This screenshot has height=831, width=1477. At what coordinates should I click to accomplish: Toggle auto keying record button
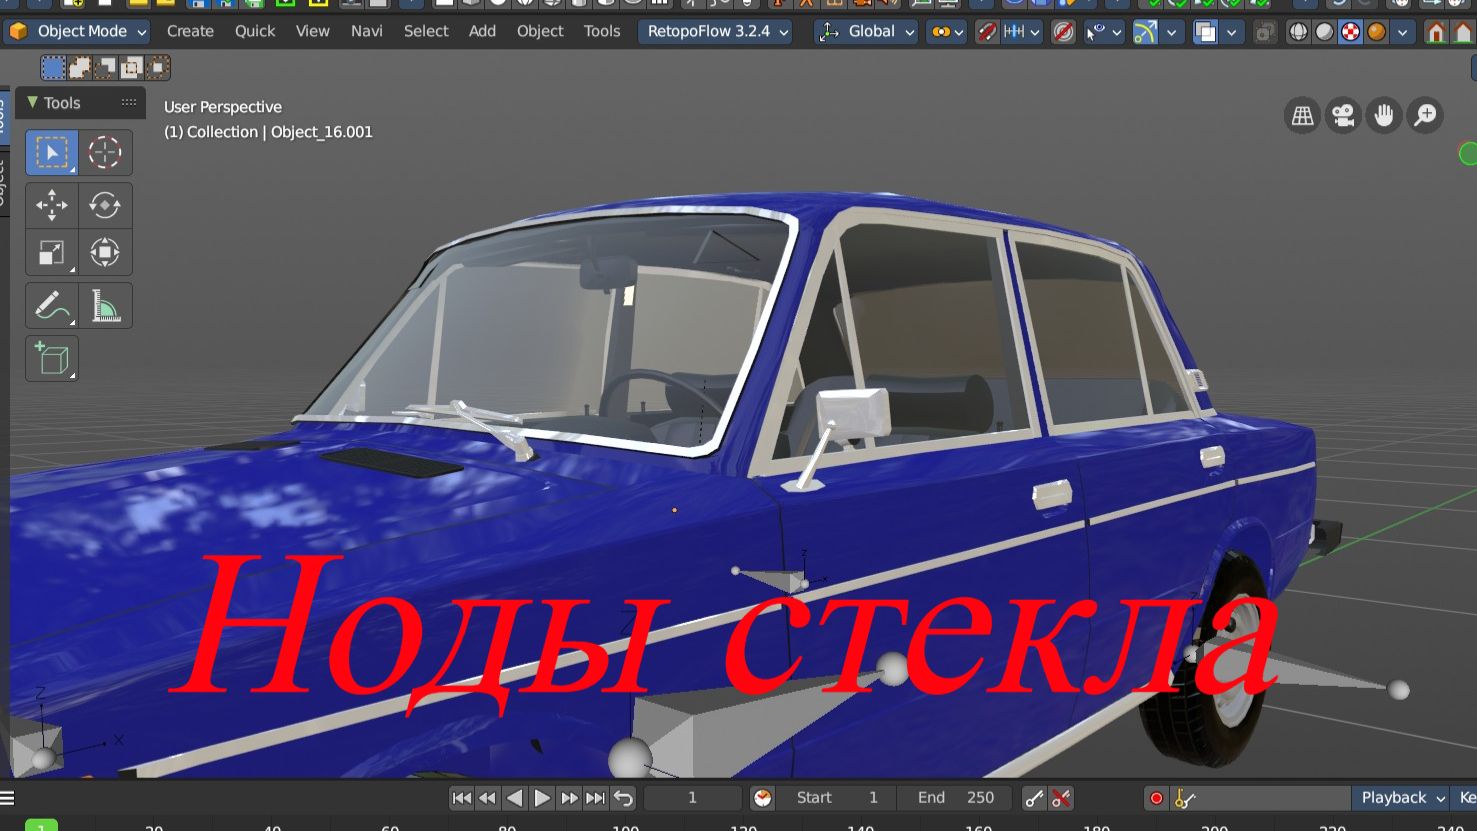1157,798
